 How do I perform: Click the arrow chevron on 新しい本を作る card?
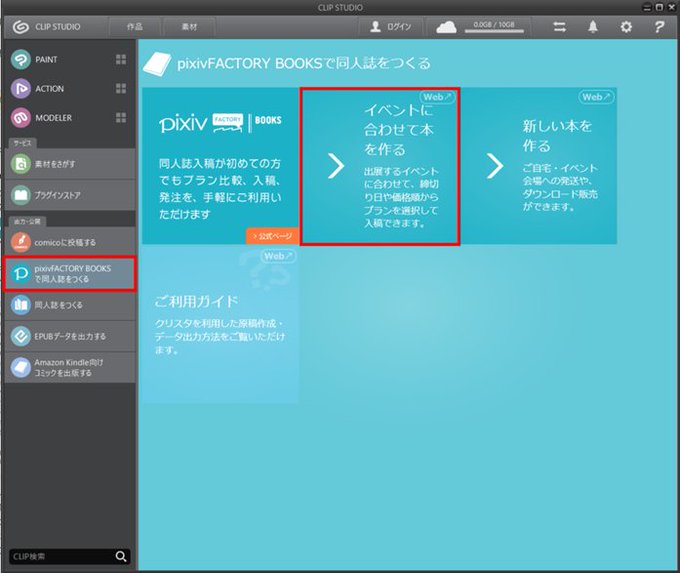point(494,166)
